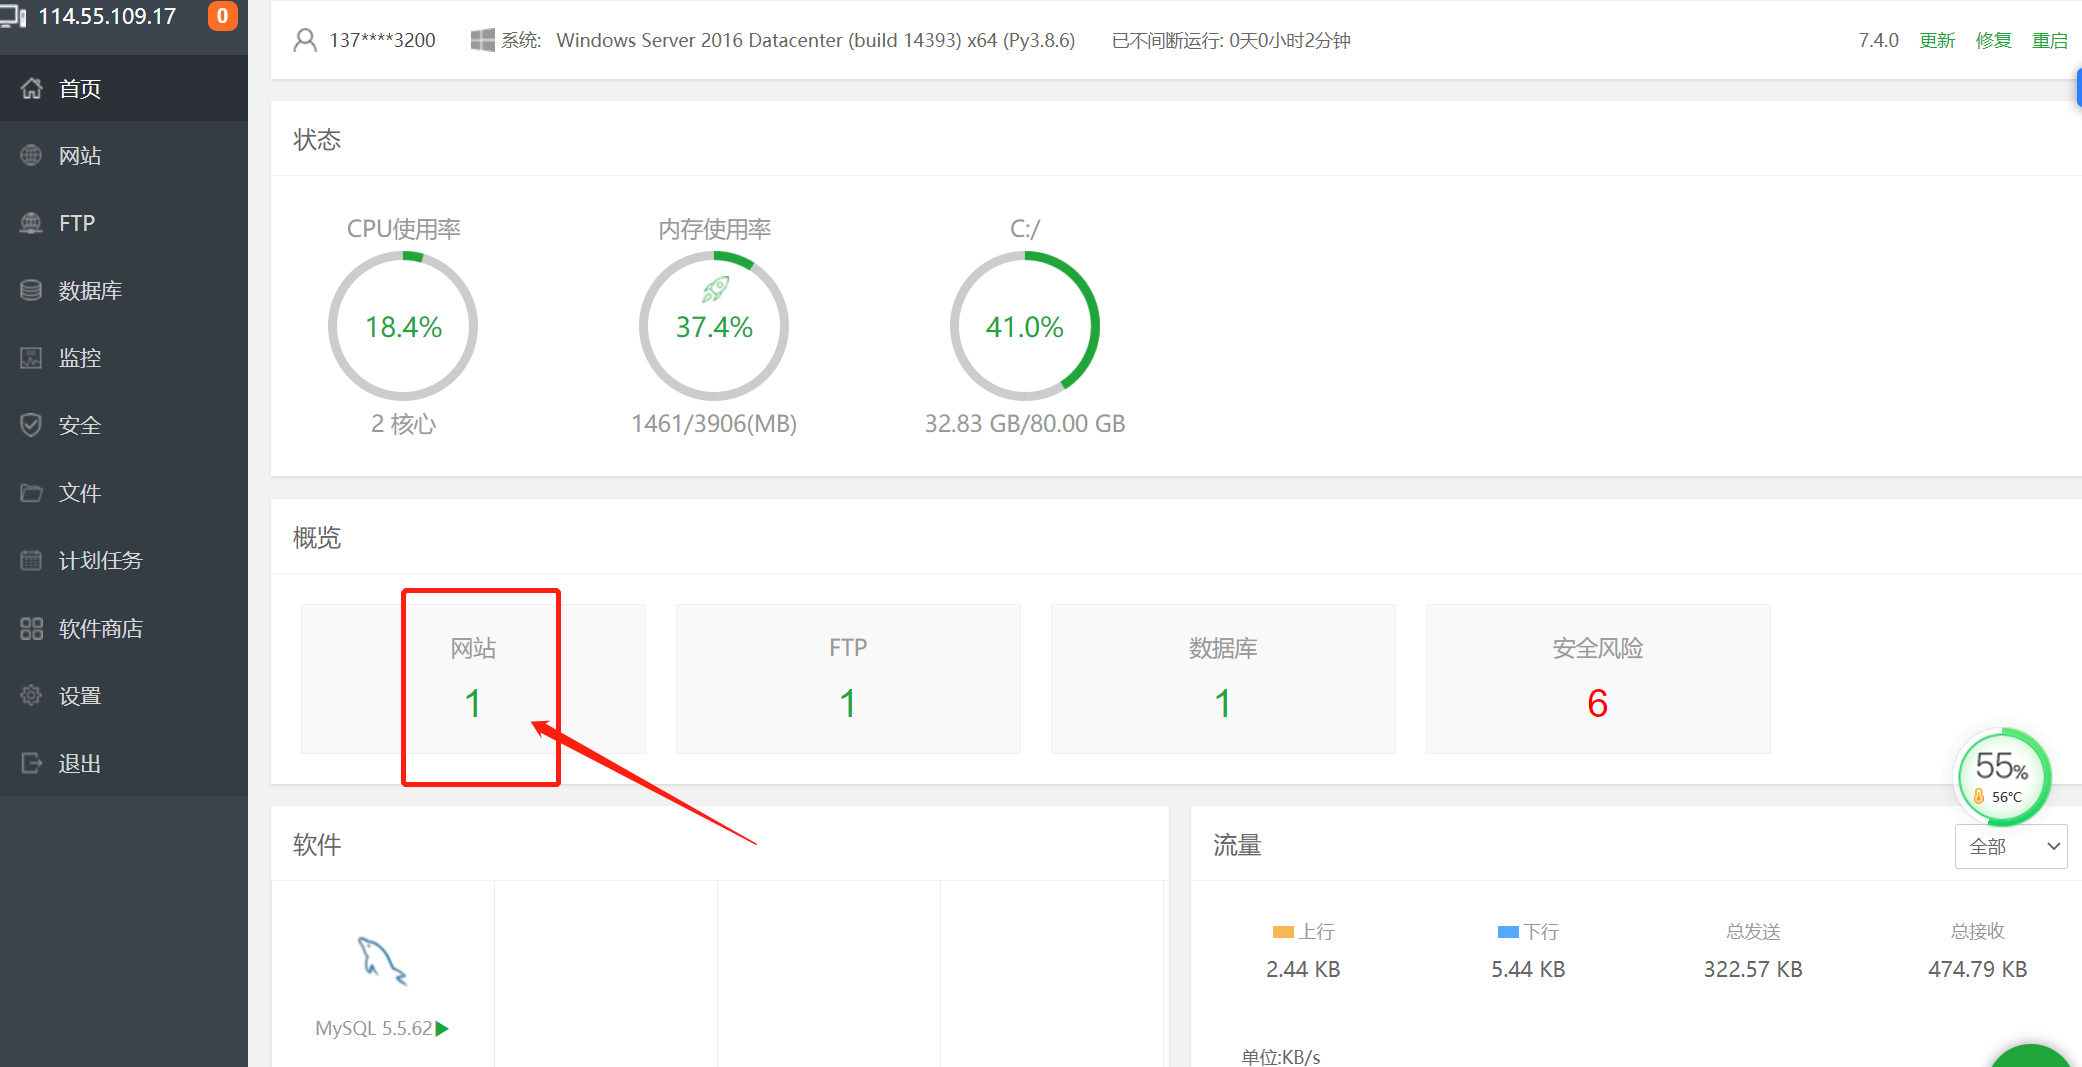The image size is (2082, 1067).
Task: Click the user avatar icon in the top bar
Action: click(x=305, y=40)
